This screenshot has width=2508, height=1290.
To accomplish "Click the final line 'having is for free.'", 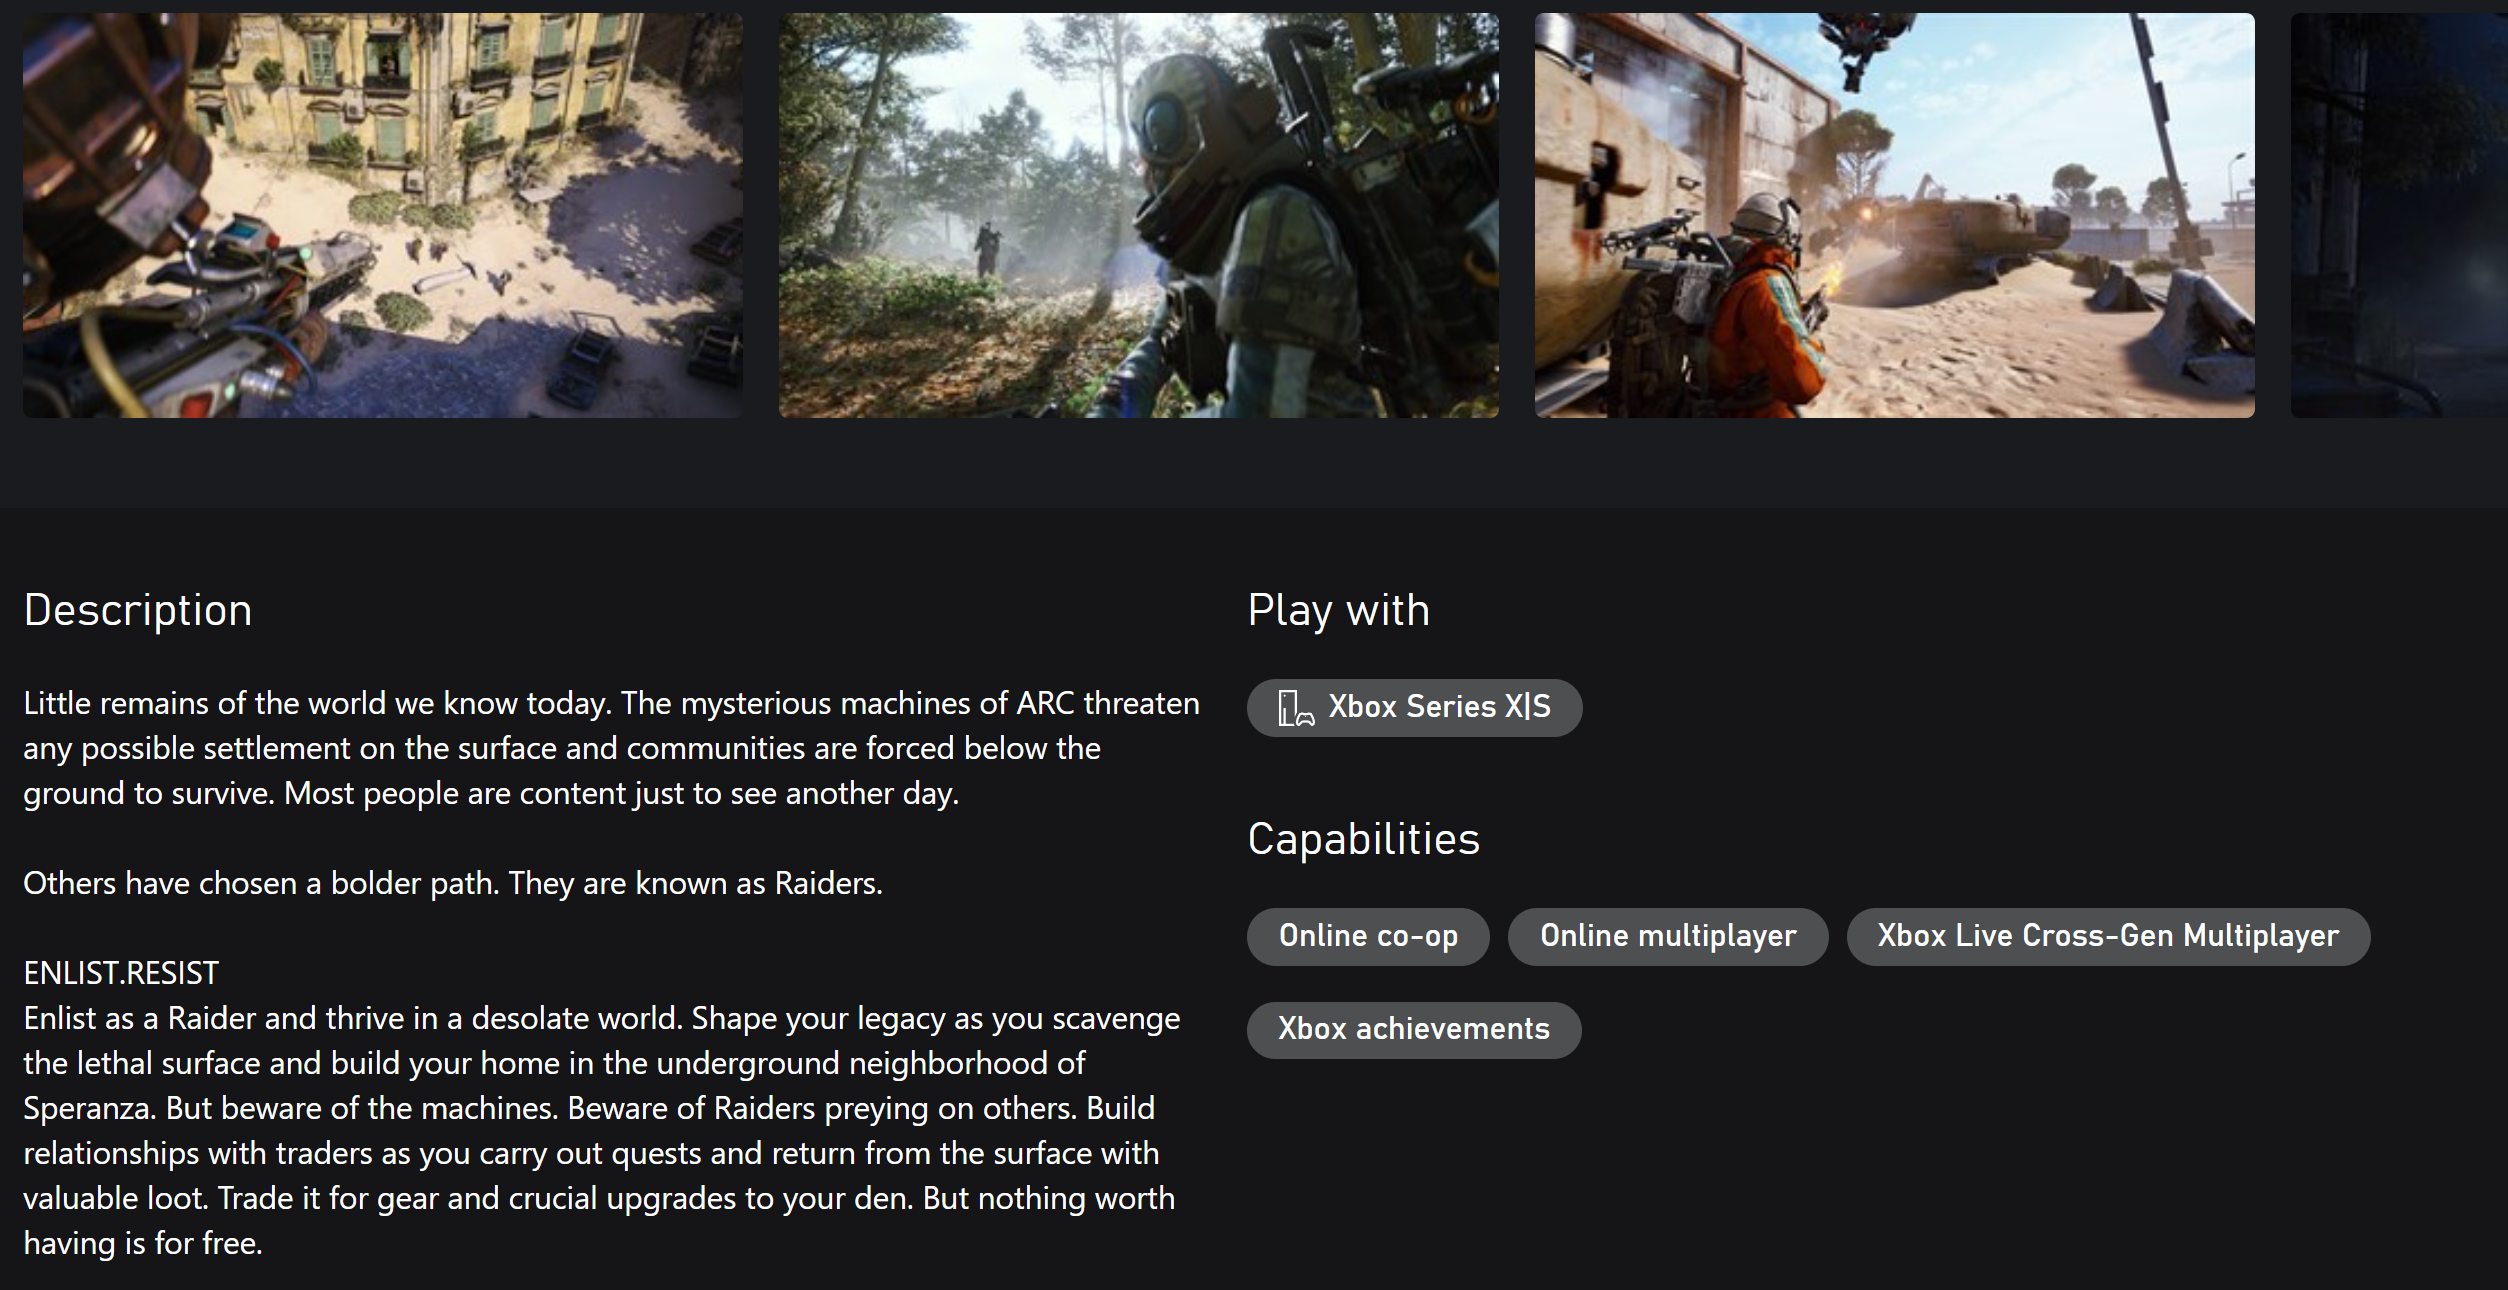I will [143, 1243].
